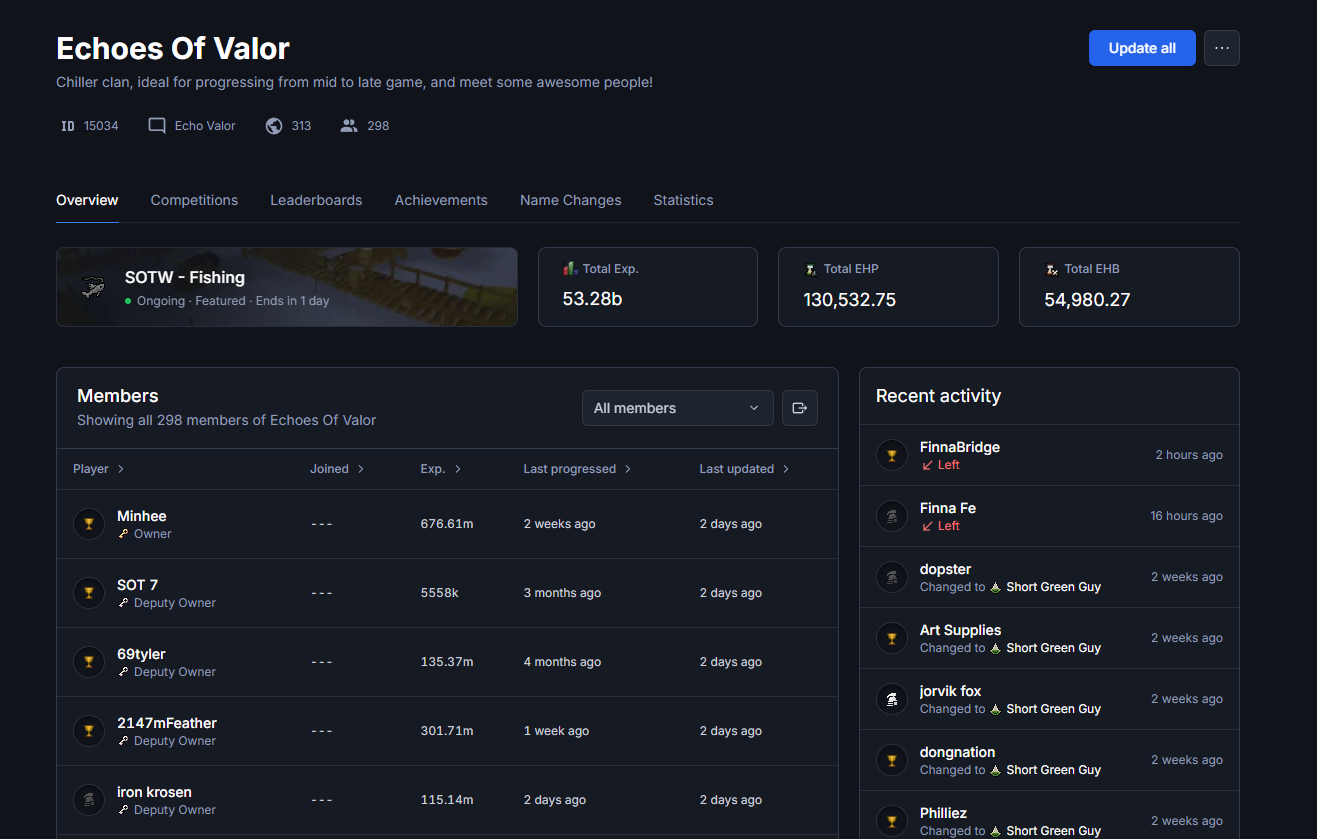Open the three-dots more options menu
The height and width of the screenshot is (839, 1317).
coord(1221,48)
